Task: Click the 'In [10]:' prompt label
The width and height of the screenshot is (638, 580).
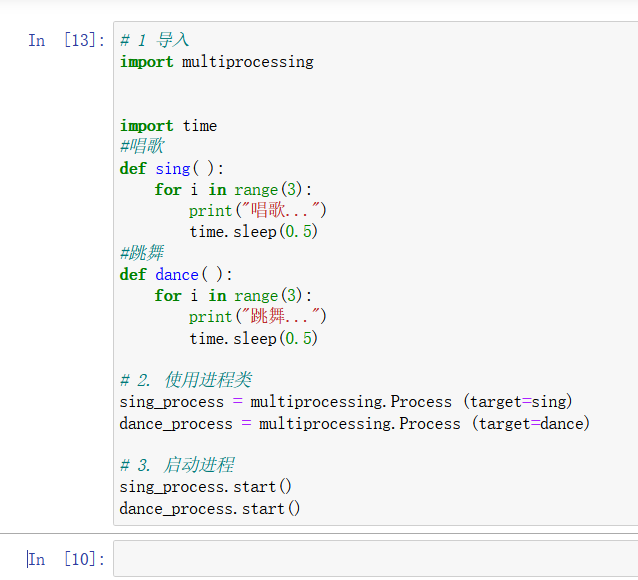Action: pyautogui.click(x=66, y=559)
